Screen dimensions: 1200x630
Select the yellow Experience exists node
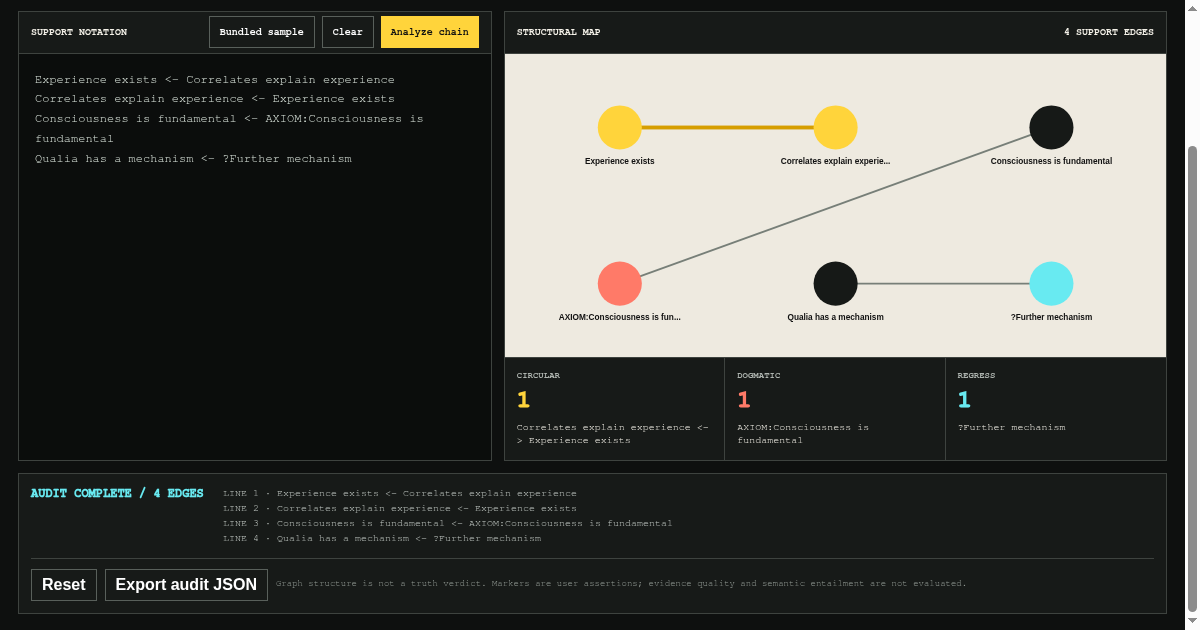620,128
